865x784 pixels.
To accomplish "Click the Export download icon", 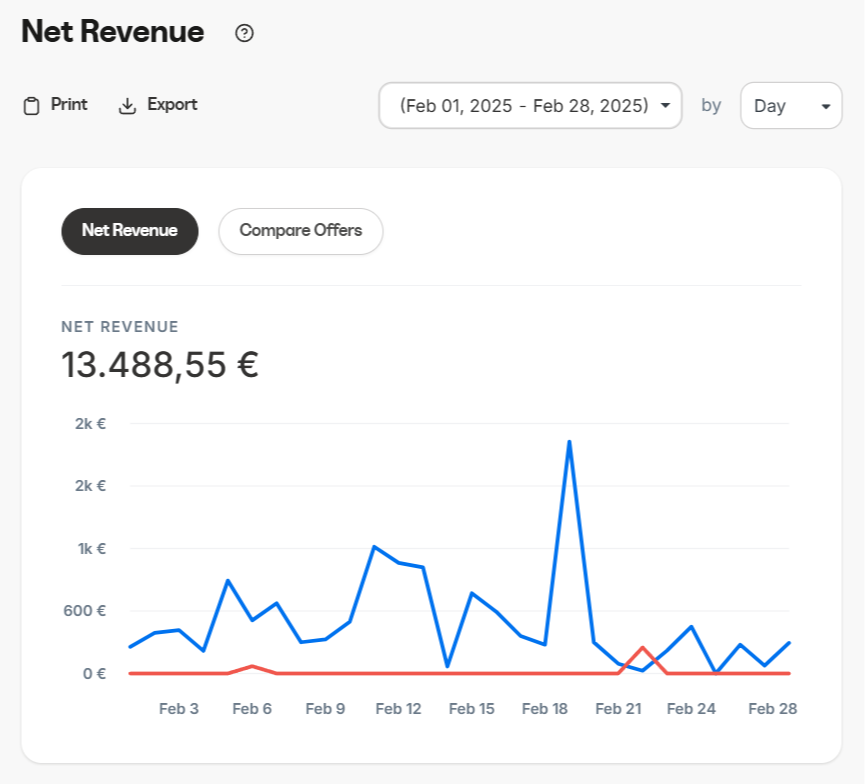I will pos(127,106).
